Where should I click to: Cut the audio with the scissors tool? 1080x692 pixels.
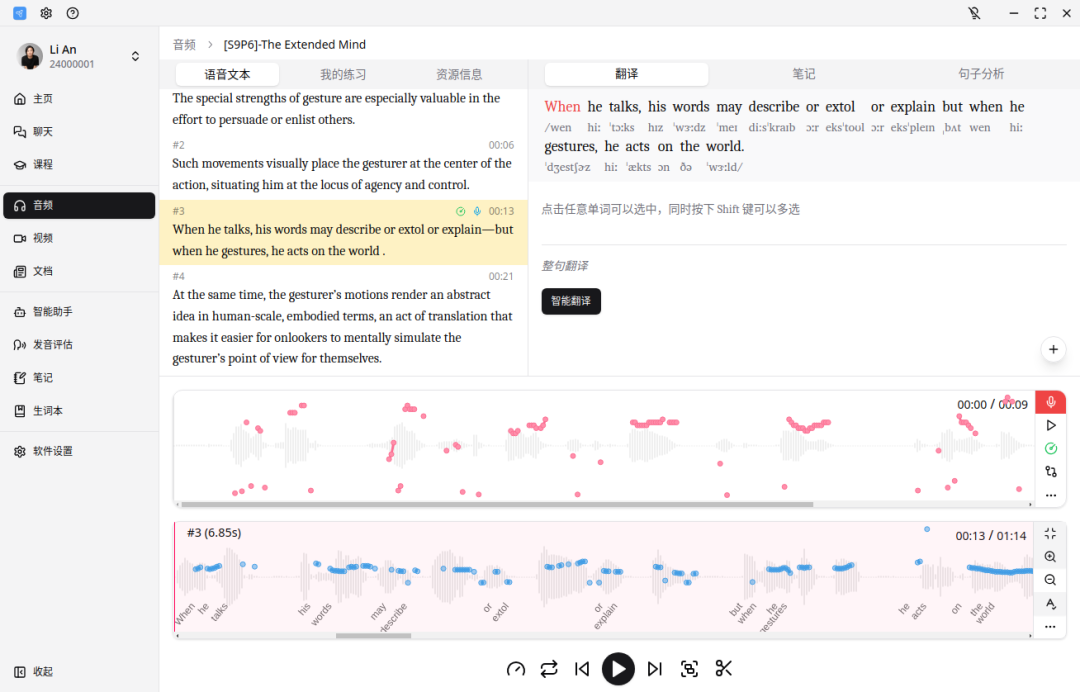(x=723, y=669)
